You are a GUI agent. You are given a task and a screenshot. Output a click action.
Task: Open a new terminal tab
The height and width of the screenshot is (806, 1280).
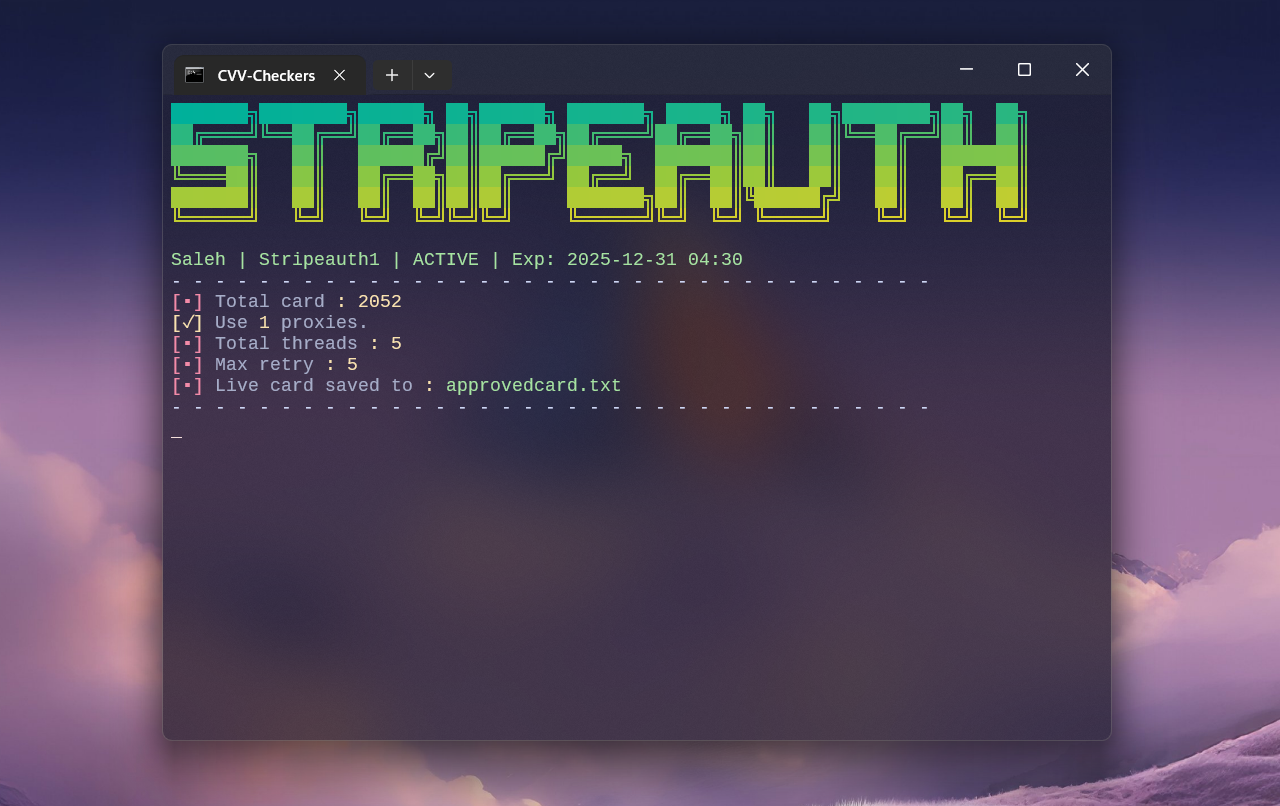click(x=392, y=75)
